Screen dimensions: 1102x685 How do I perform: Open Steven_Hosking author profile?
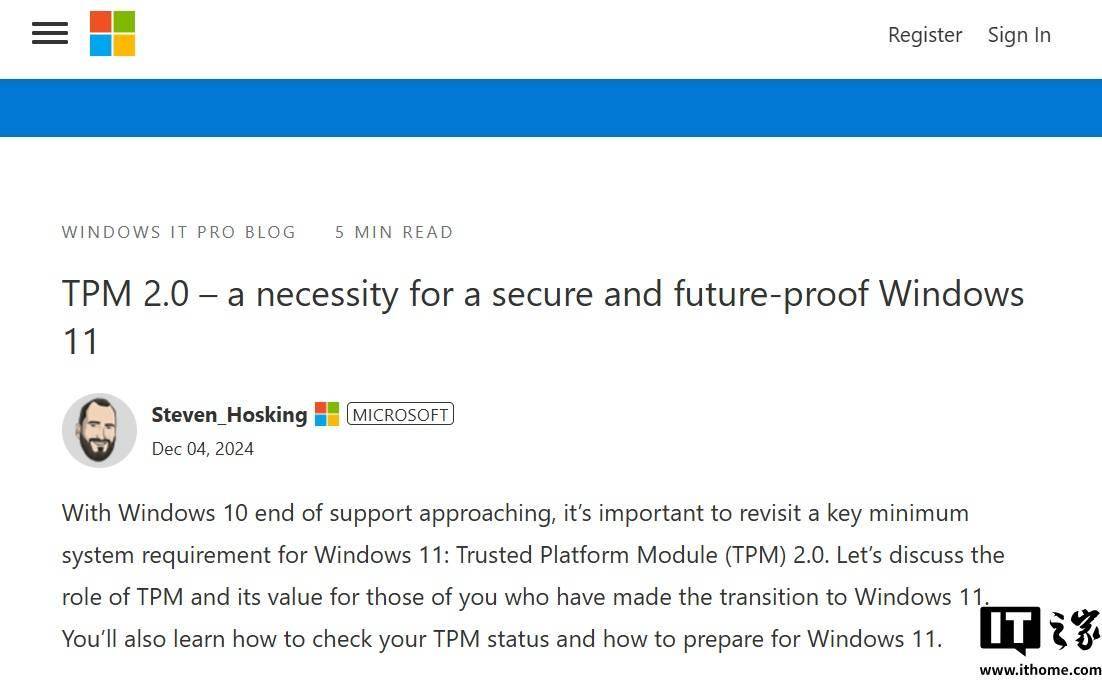[x=229, y=415]
